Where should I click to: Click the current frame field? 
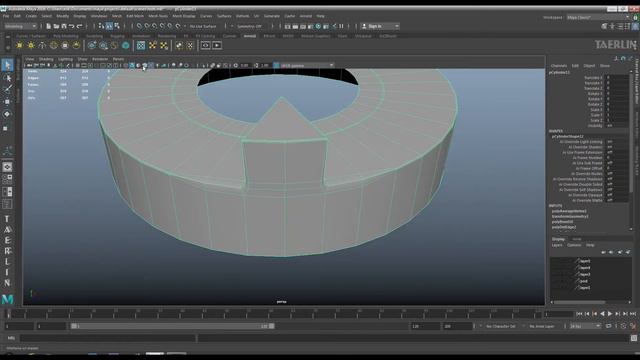558,314
